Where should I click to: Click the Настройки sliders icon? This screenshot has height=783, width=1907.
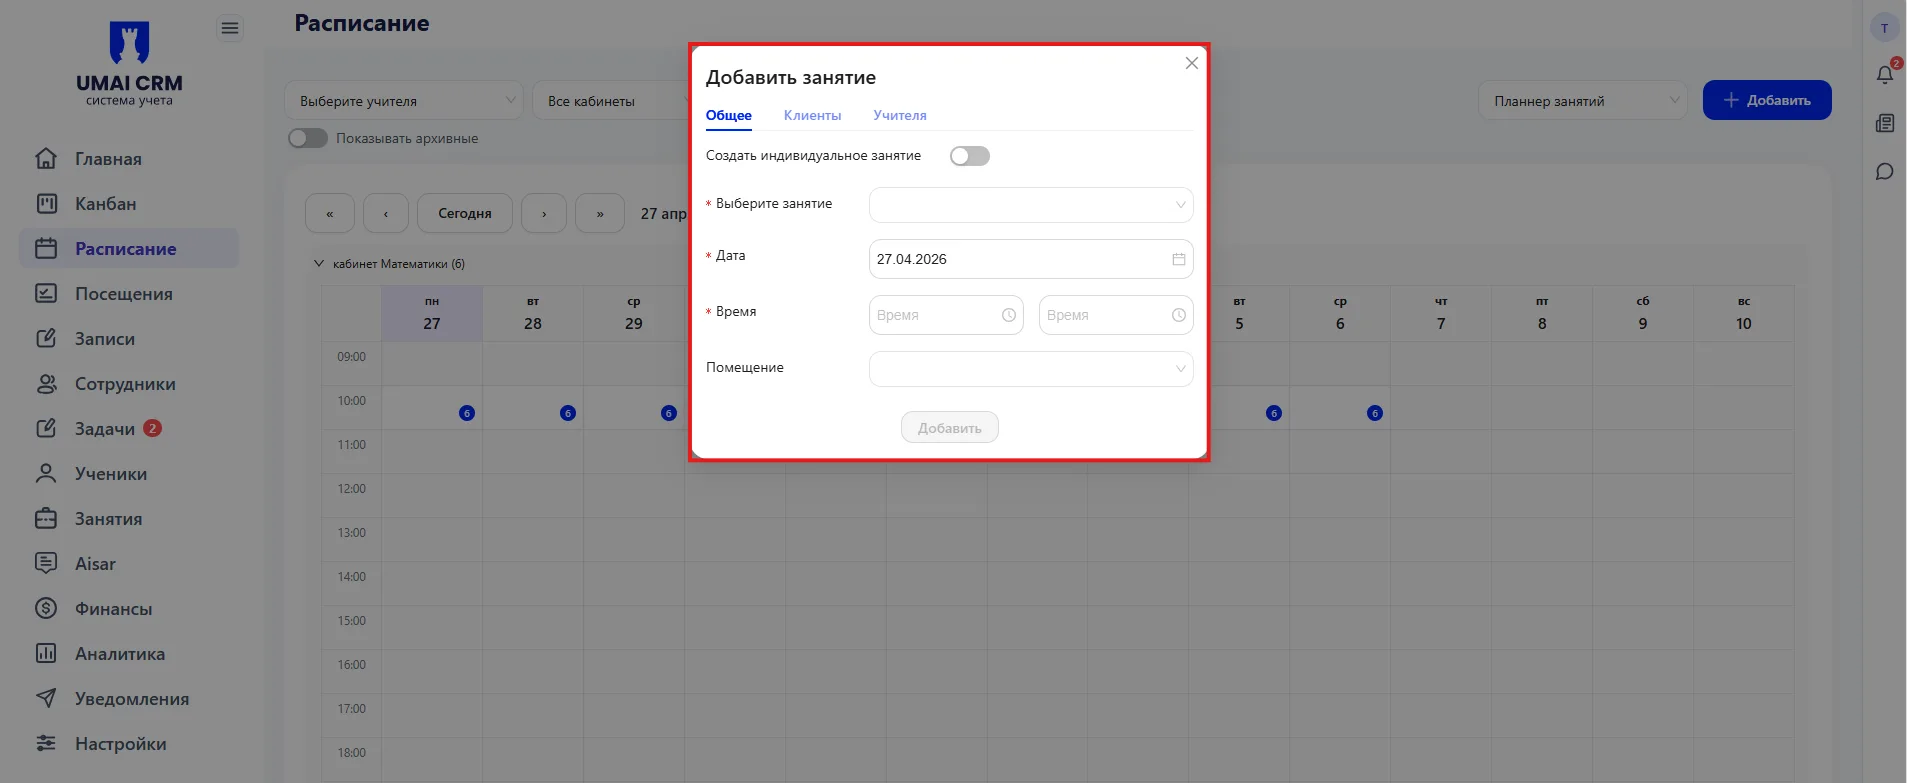pos(46,743)
